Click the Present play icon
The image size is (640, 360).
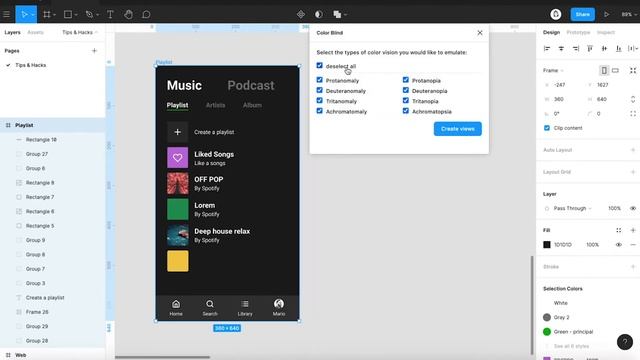607,14
